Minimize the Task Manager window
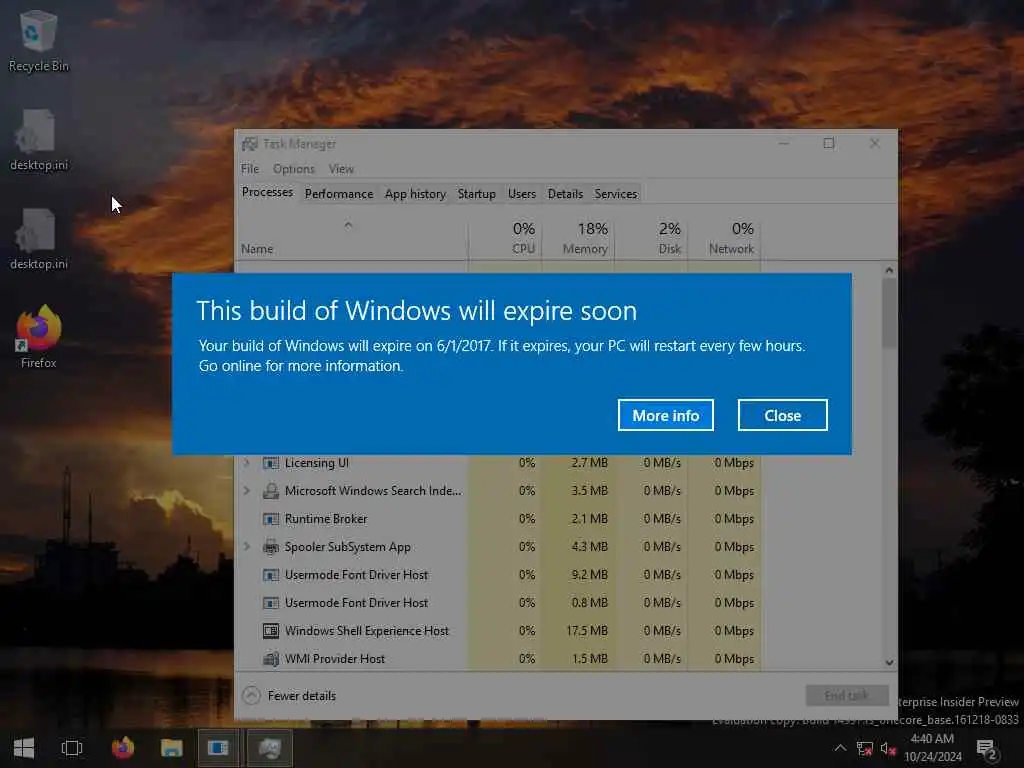The width and height of the screenshot is (1024, 768). [x=784, y=143]
